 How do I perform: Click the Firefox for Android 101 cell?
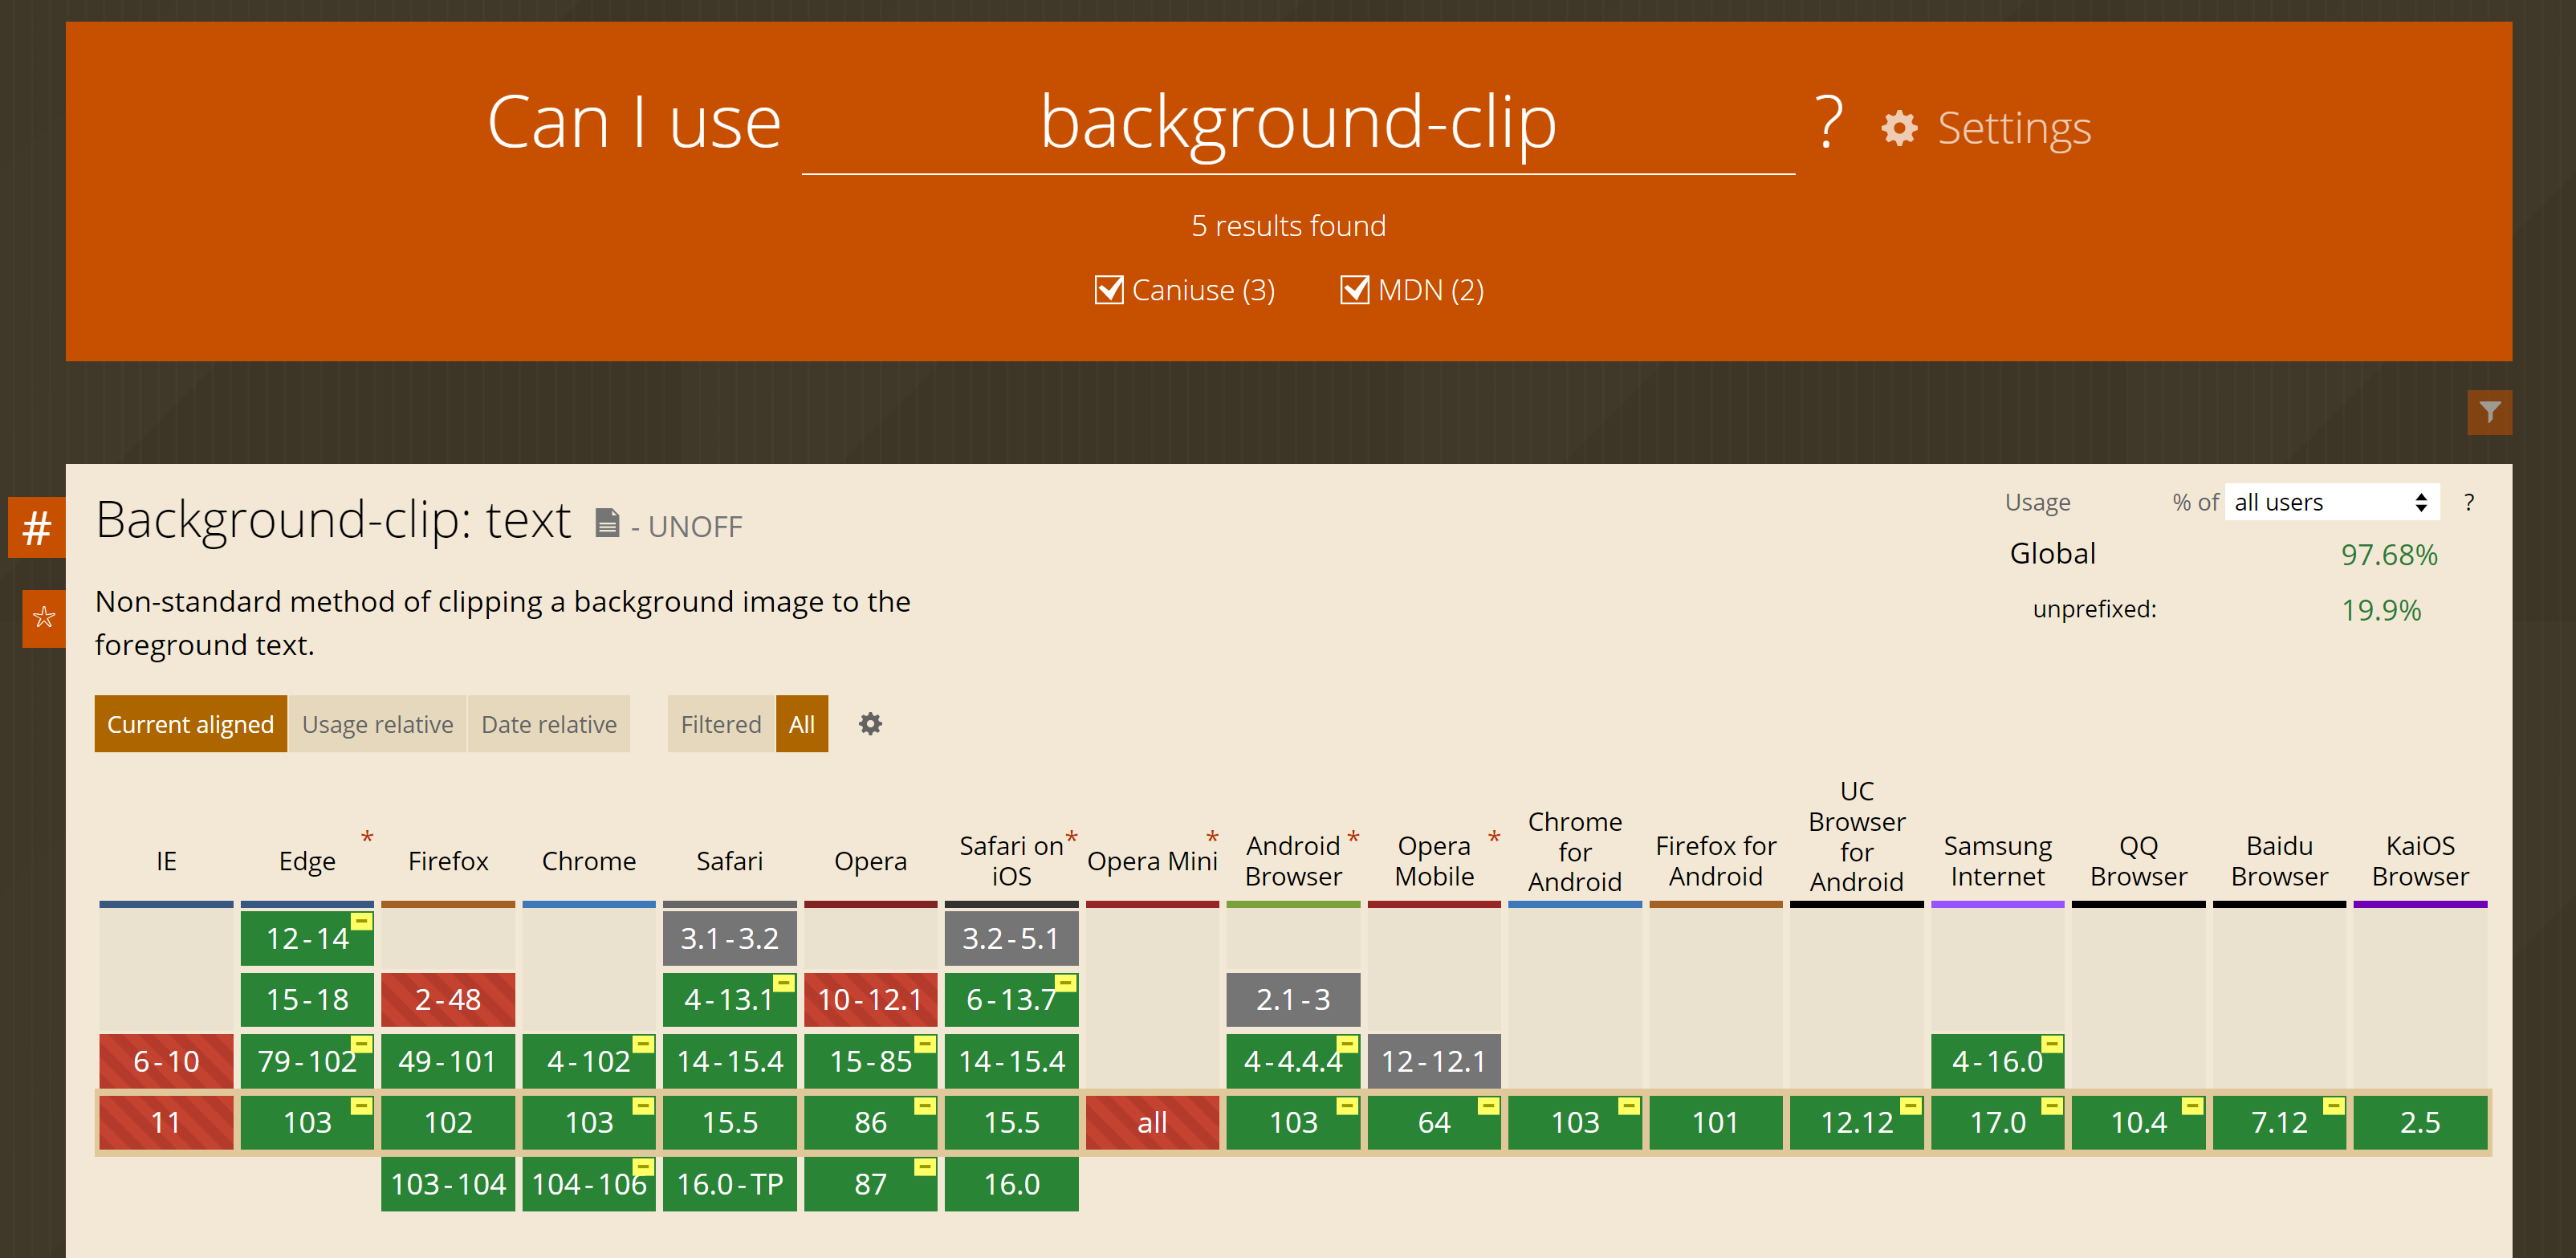click(1716, 1122)
